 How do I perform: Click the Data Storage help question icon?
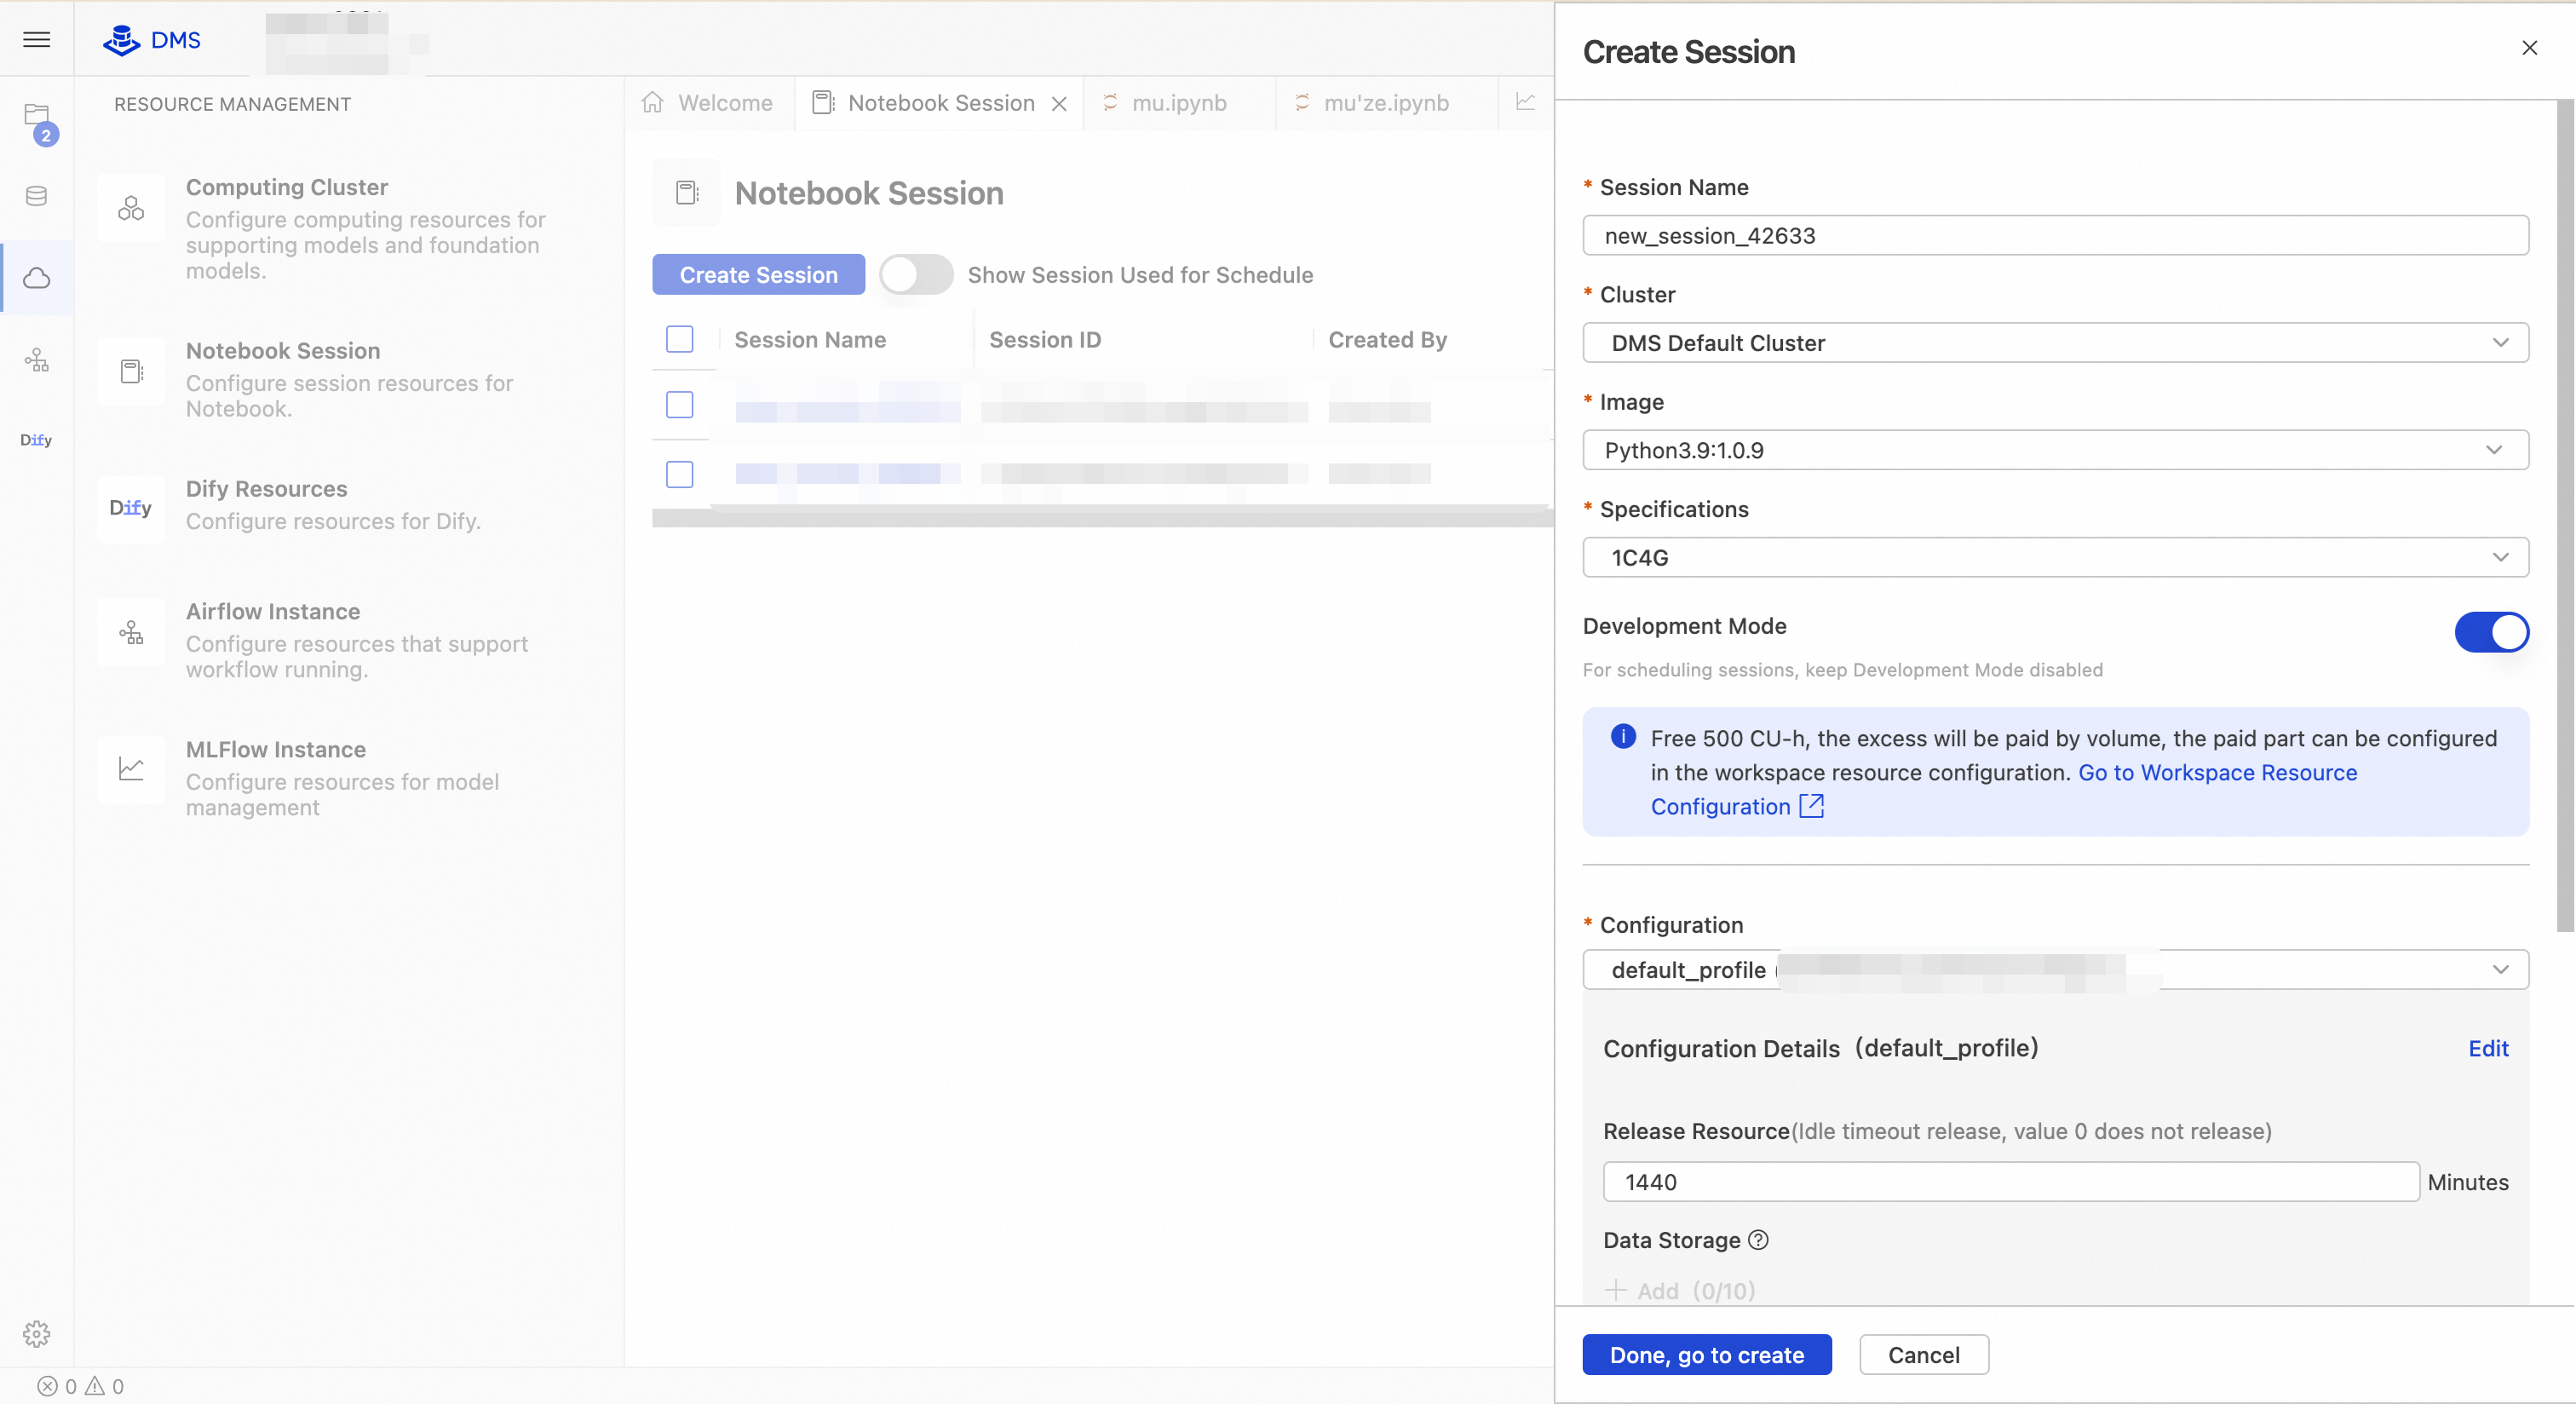pos(1758,1240)
